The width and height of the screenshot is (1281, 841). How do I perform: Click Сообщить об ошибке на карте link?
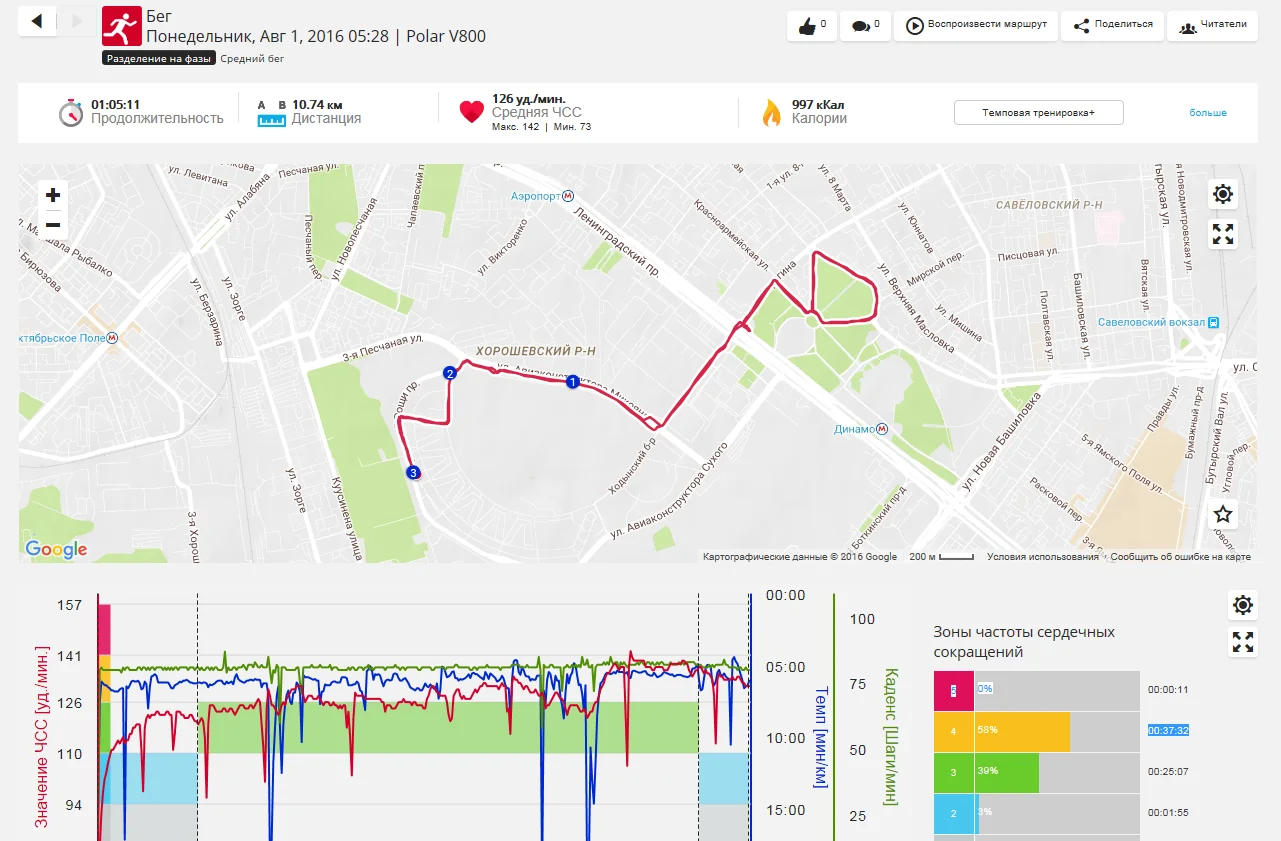click(x=1180, y=557)
